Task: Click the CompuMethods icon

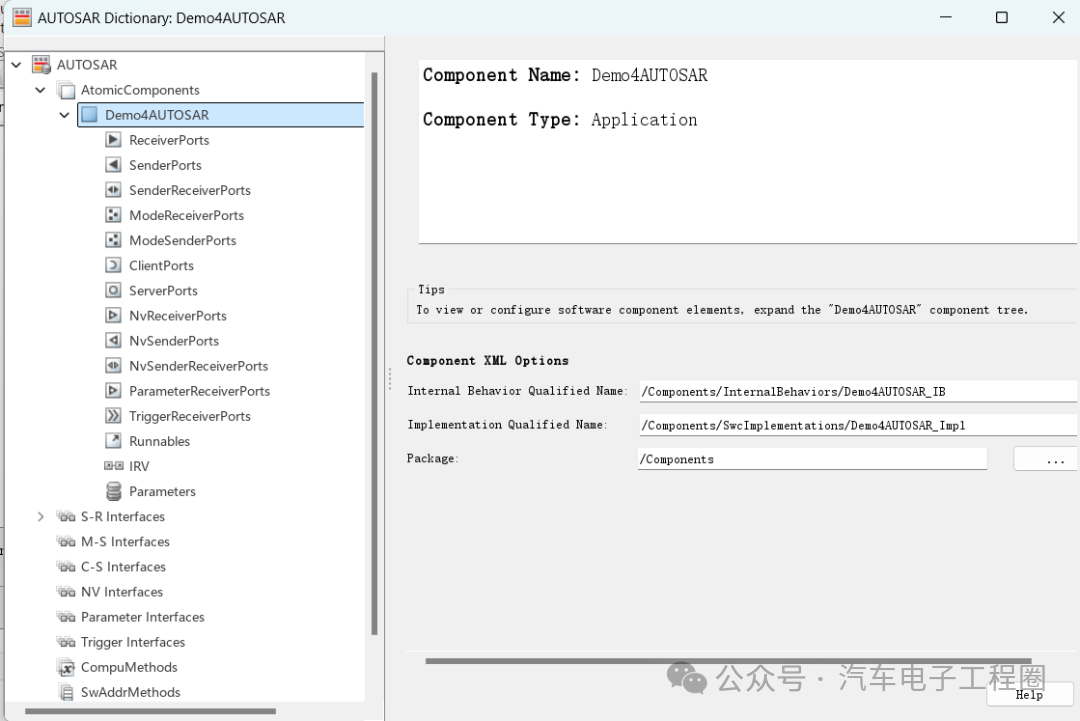Action: (x=66, y=667)
